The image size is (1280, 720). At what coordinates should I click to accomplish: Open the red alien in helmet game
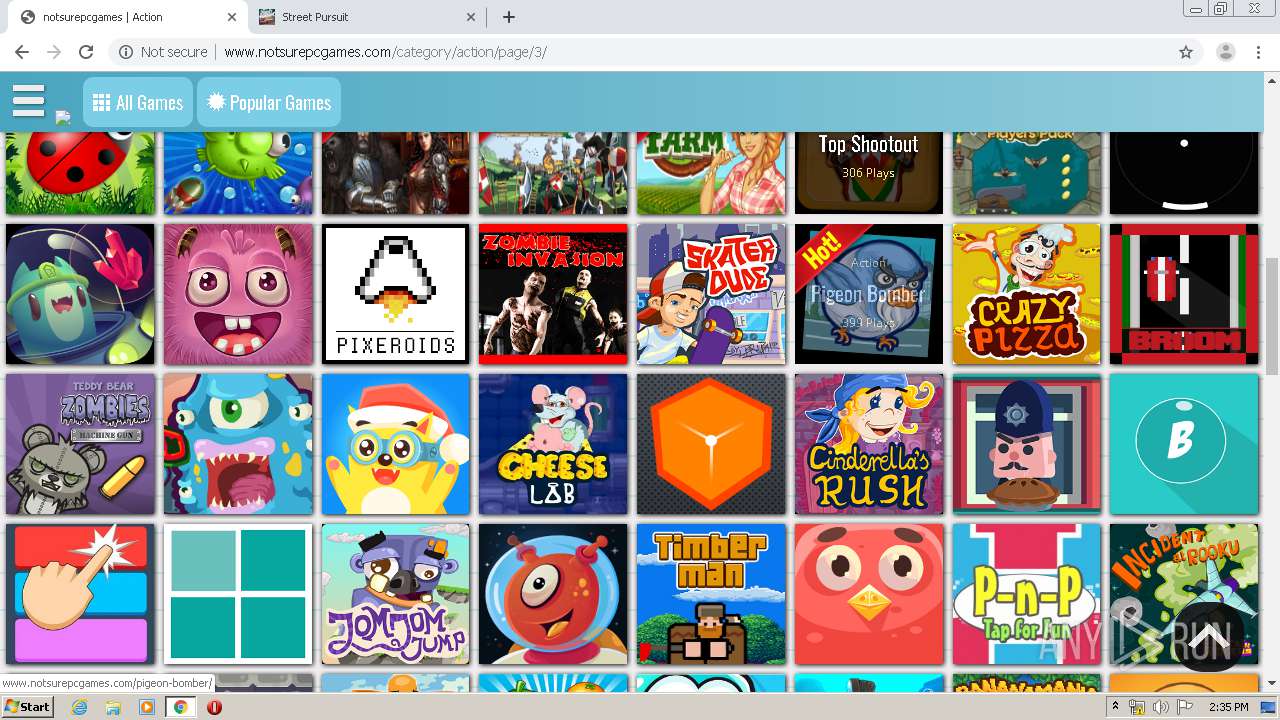click(553, 594)
